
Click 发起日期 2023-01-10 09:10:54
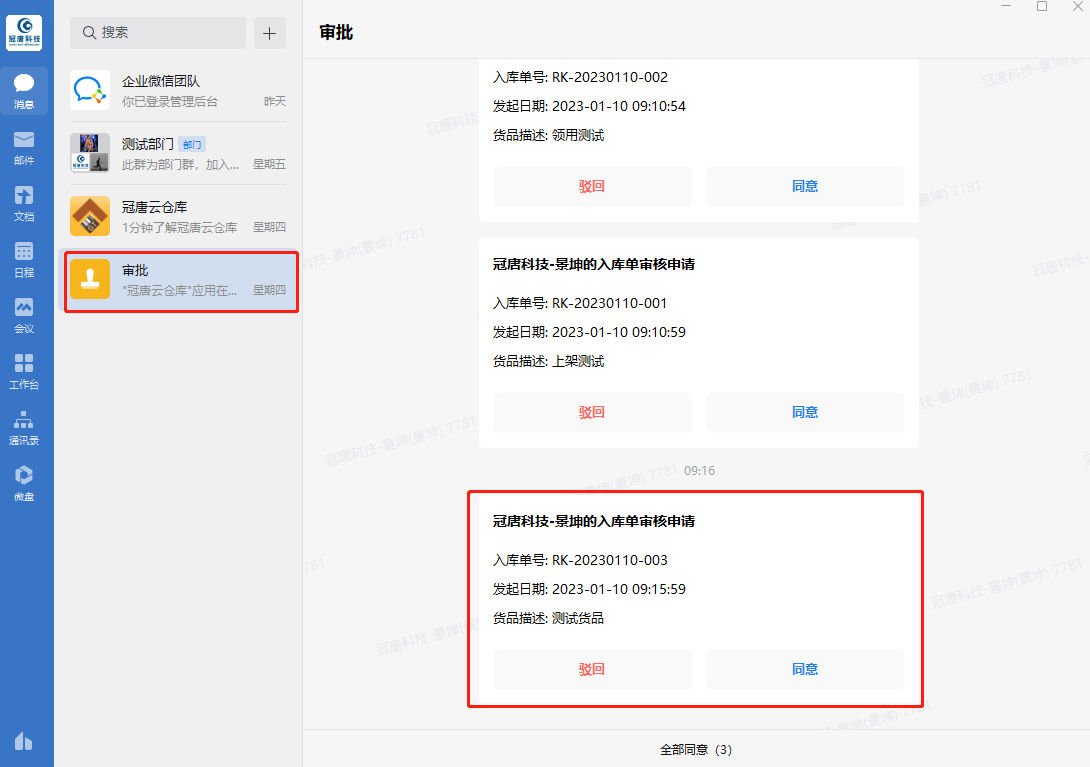589,106
